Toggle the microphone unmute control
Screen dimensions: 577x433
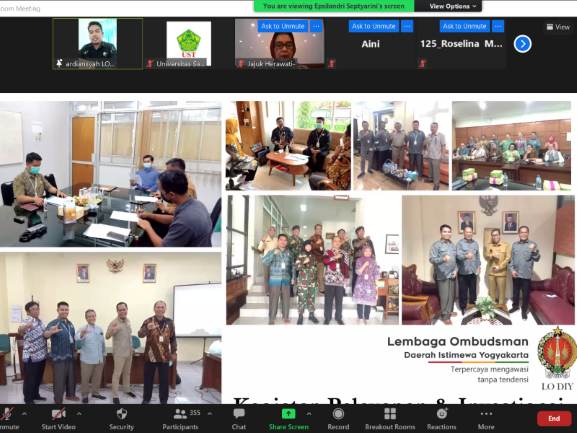click(x=7, y=414)
